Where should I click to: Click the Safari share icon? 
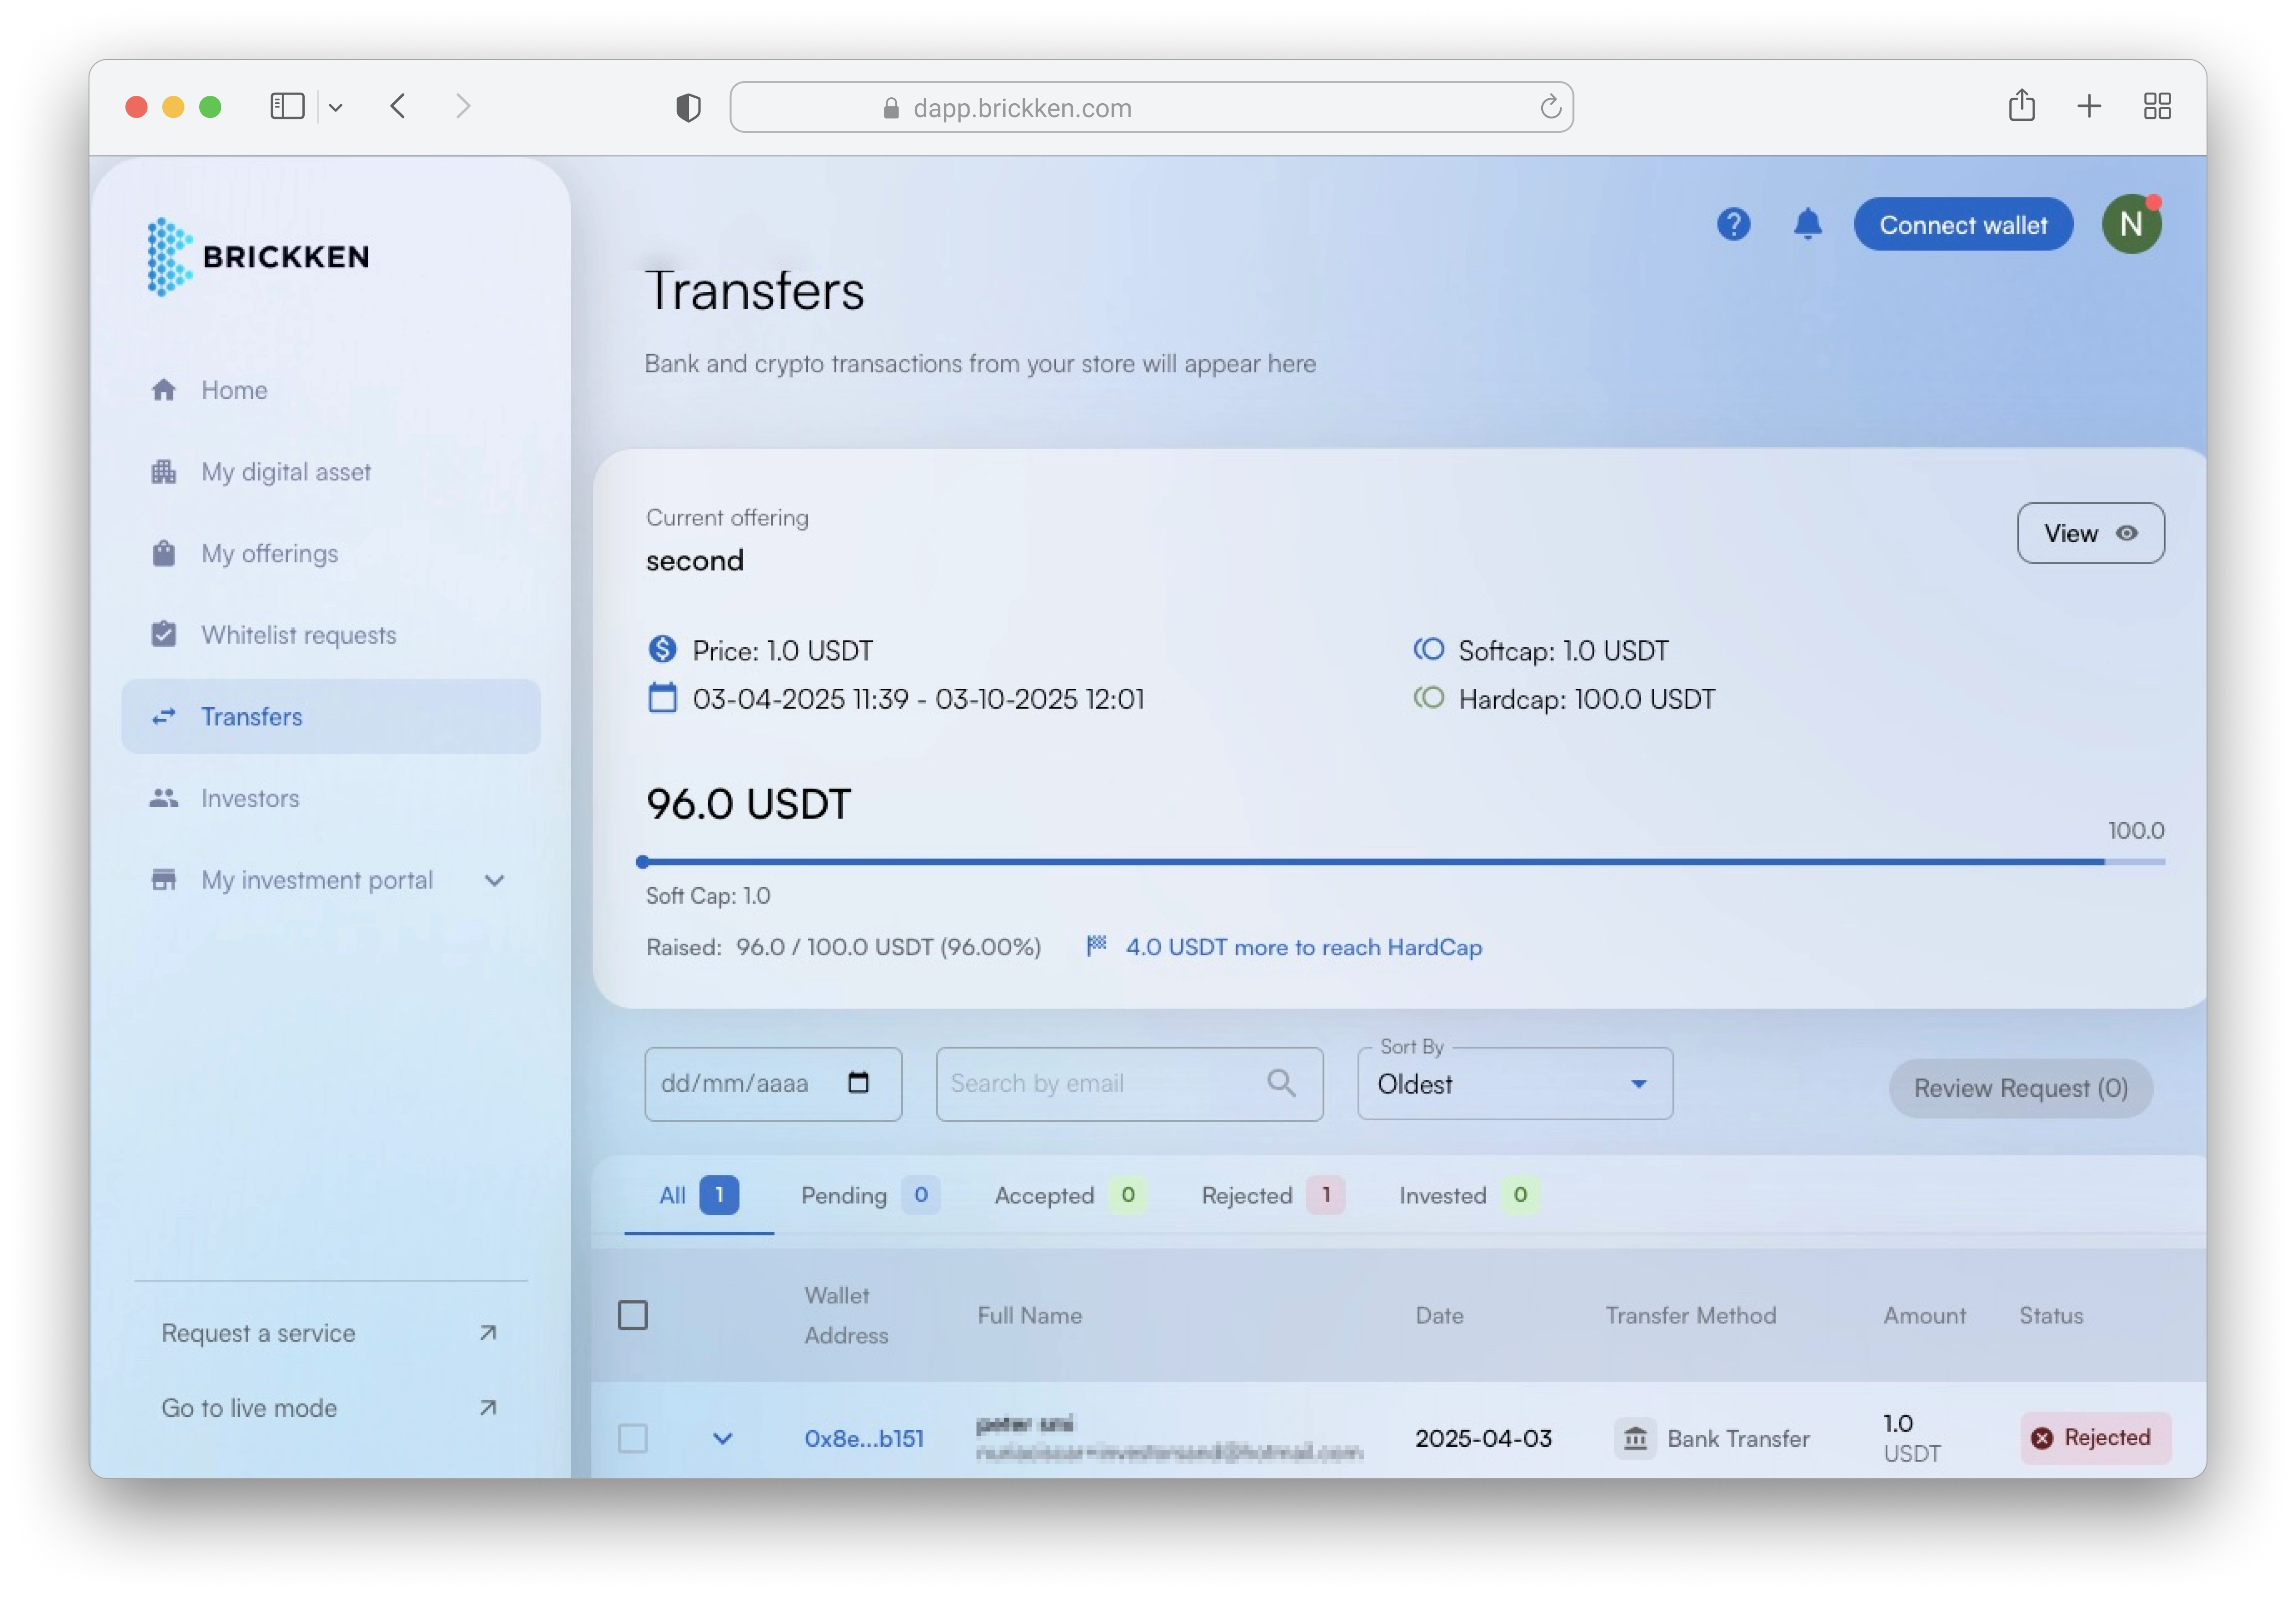point(2021,106)
